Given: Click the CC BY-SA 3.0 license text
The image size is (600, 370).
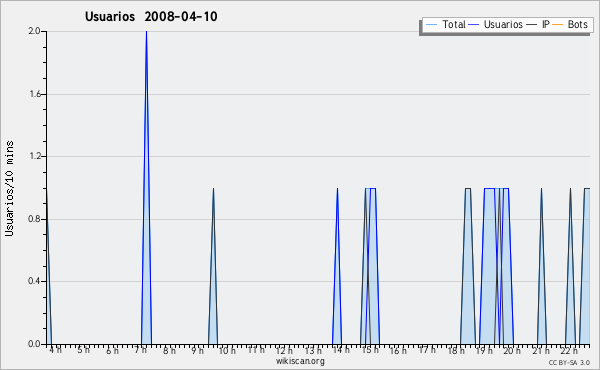Looking at the screenshot, I should tap(569, 362).
